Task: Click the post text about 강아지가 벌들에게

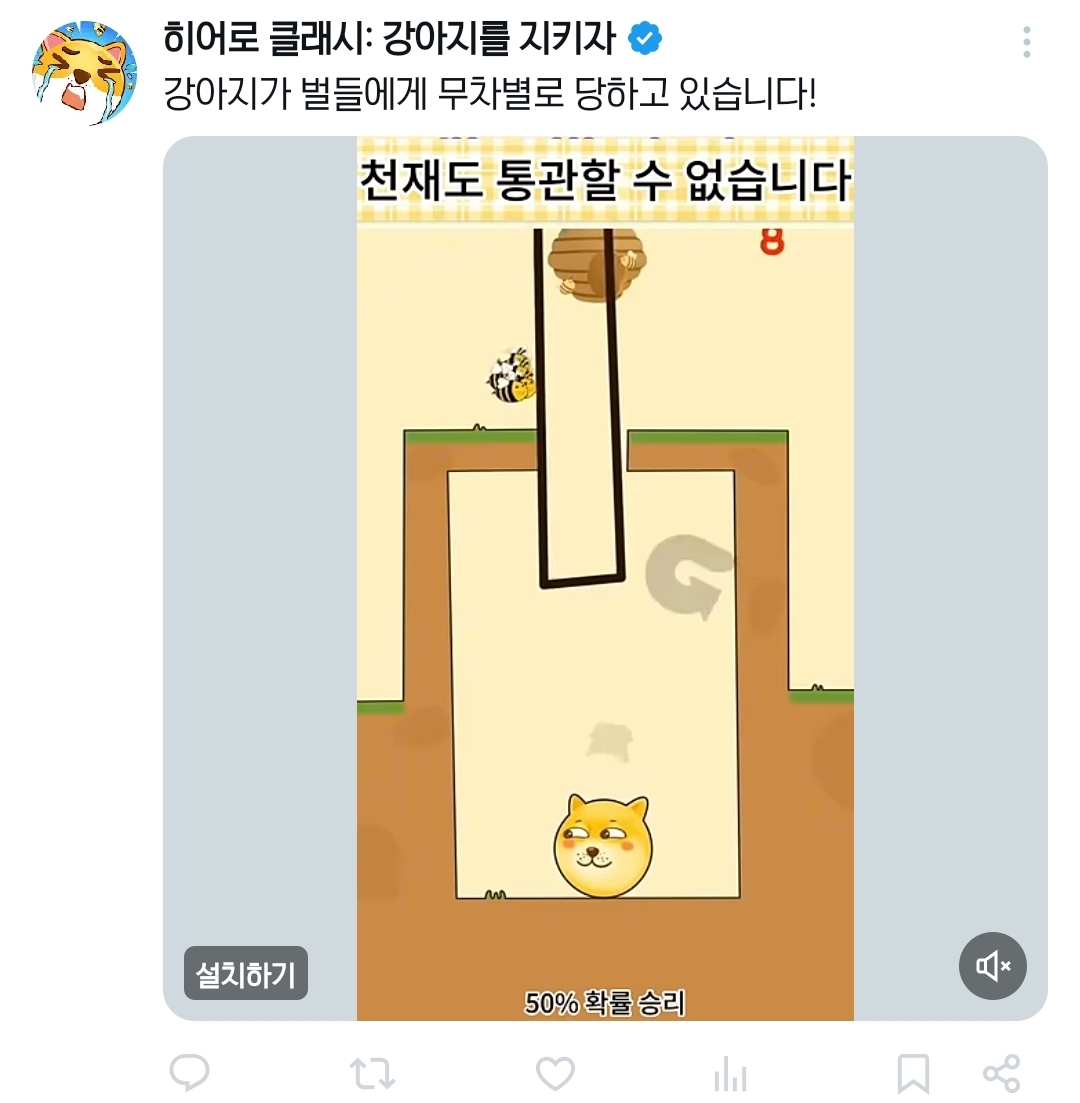Action: [490, 94]
